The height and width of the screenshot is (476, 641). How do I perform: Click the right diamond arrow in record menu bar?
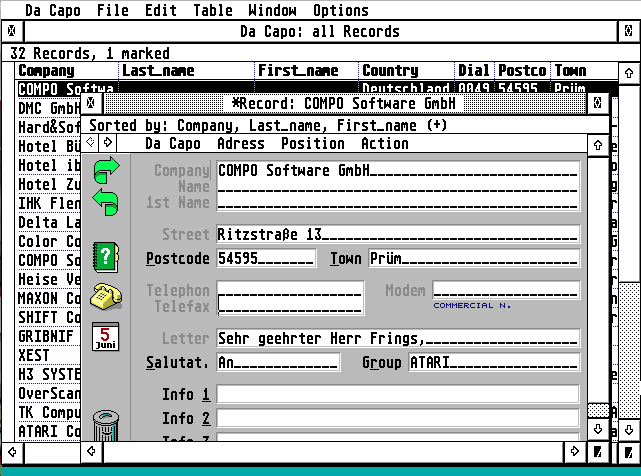[x=108, y=142]
